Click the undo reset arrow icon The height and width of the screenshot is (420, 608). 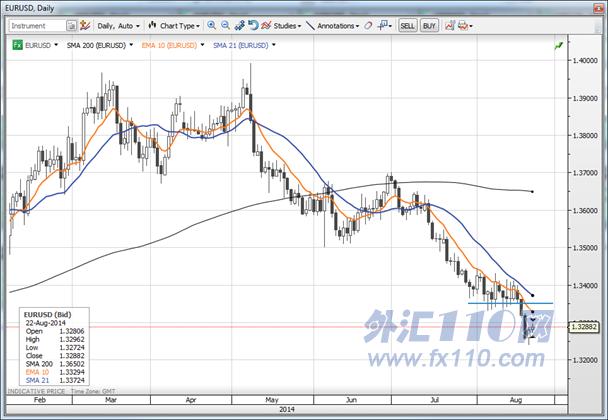click(253, 26)
